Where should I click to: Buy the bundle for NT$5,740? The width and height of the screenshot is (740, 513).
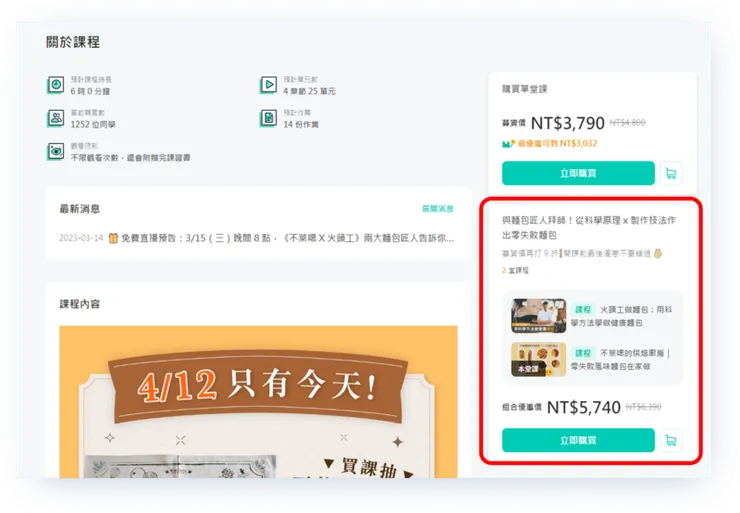(x=578, y=440)
